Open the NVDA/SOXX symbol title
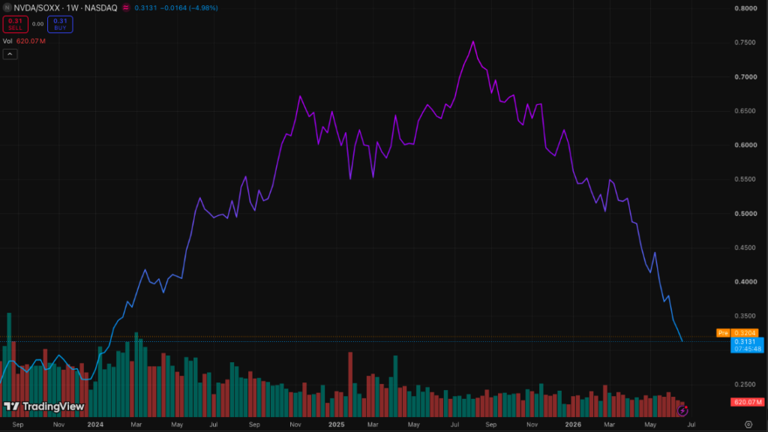768x432 pixels. (x=65, y=8)
